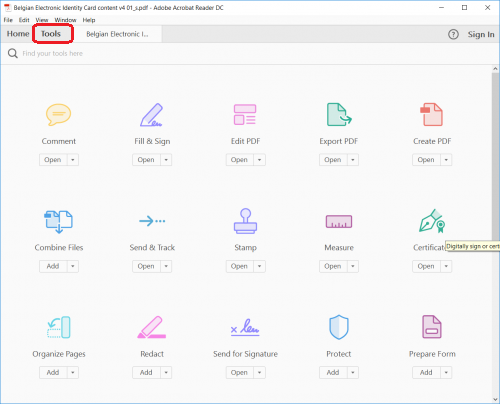Viewport: 500px width, 404px height.
Task: Click the 'Find your tools here' search field
Action: [53, 53]
